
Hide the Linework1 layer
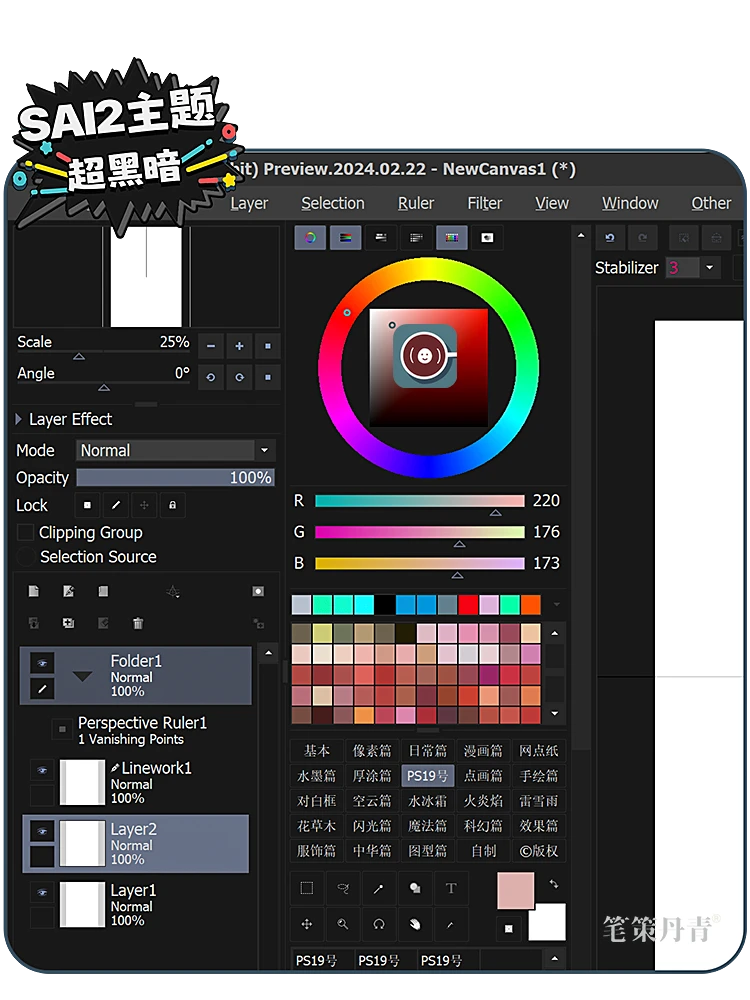click(42, 770)
